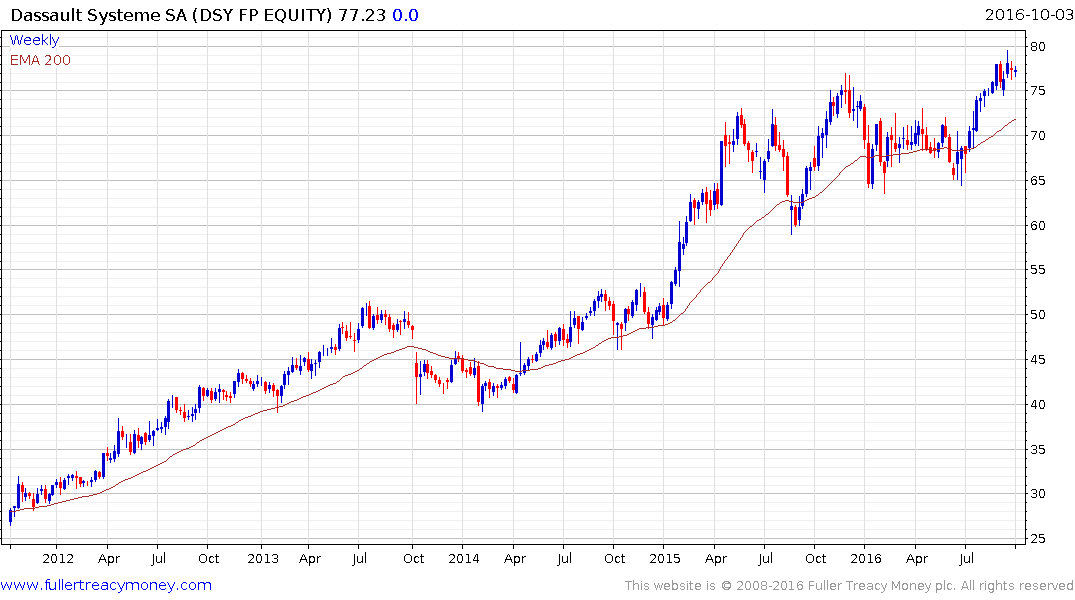Image resolution: width=1075 pixels, height=600 pixels.
Task: Click the EMA 200 legend label
Action: (40, 60)
